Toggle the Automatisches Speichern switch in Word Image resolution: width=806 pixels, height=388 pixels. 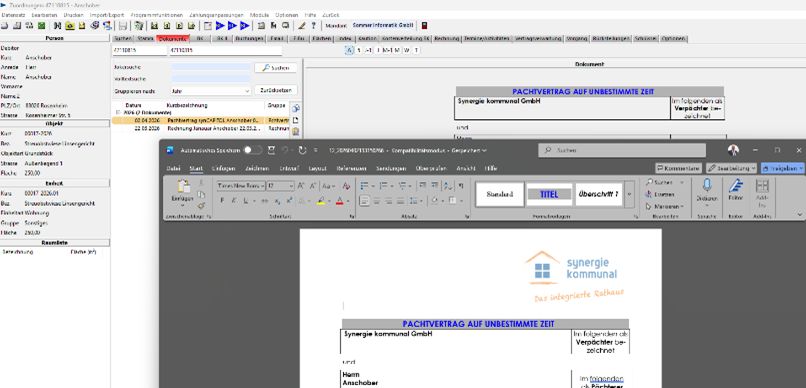pyautogui.click(x=252, y=151)
